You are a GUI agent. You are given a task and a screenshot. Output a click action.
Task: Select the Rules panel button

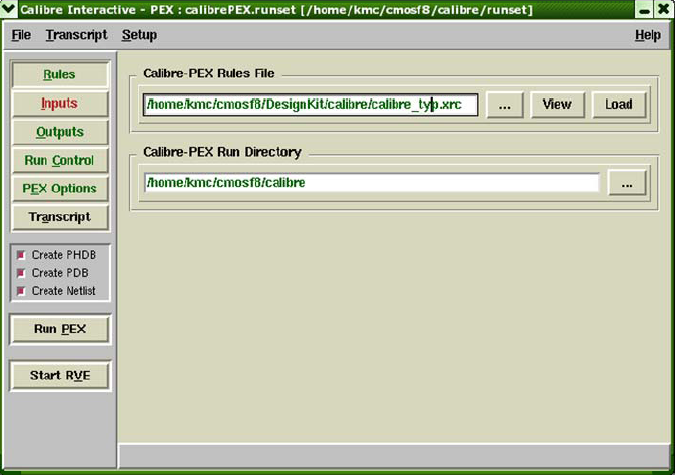(x=60, y=75)
